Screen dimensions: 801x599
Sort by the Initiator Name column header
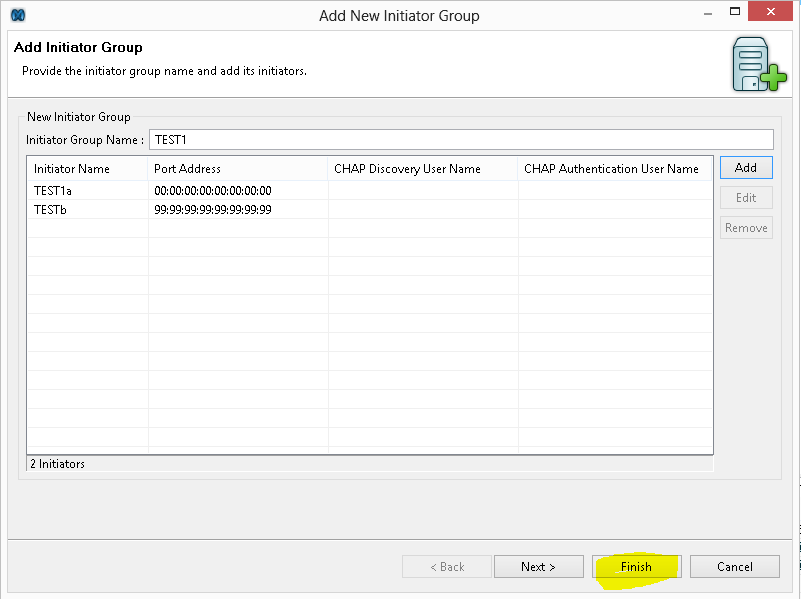pyautogui.click(x=72, y=169)
